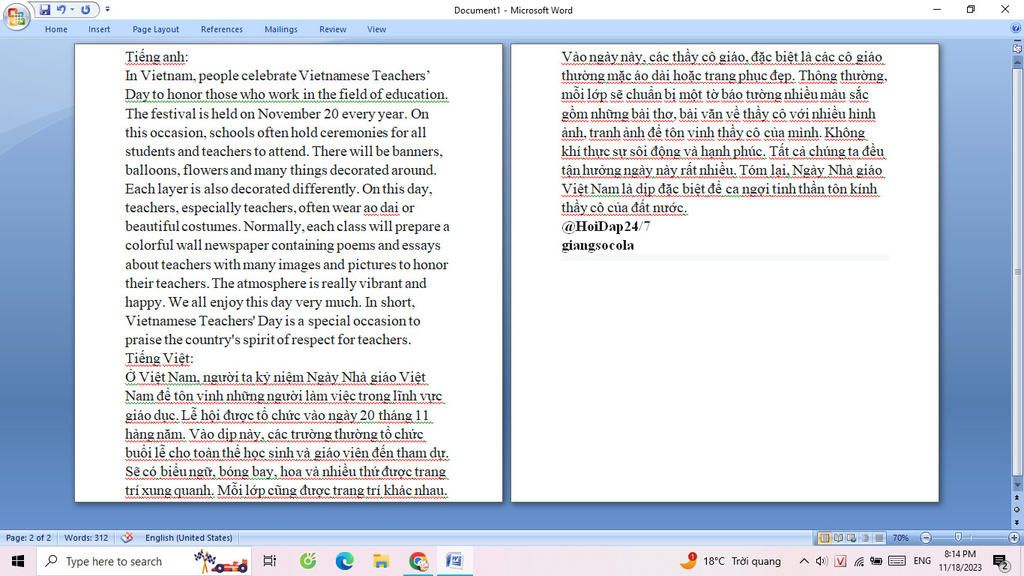Open File Explorer from taskbar
The image size is (1024, 576).
pos(381,561)
